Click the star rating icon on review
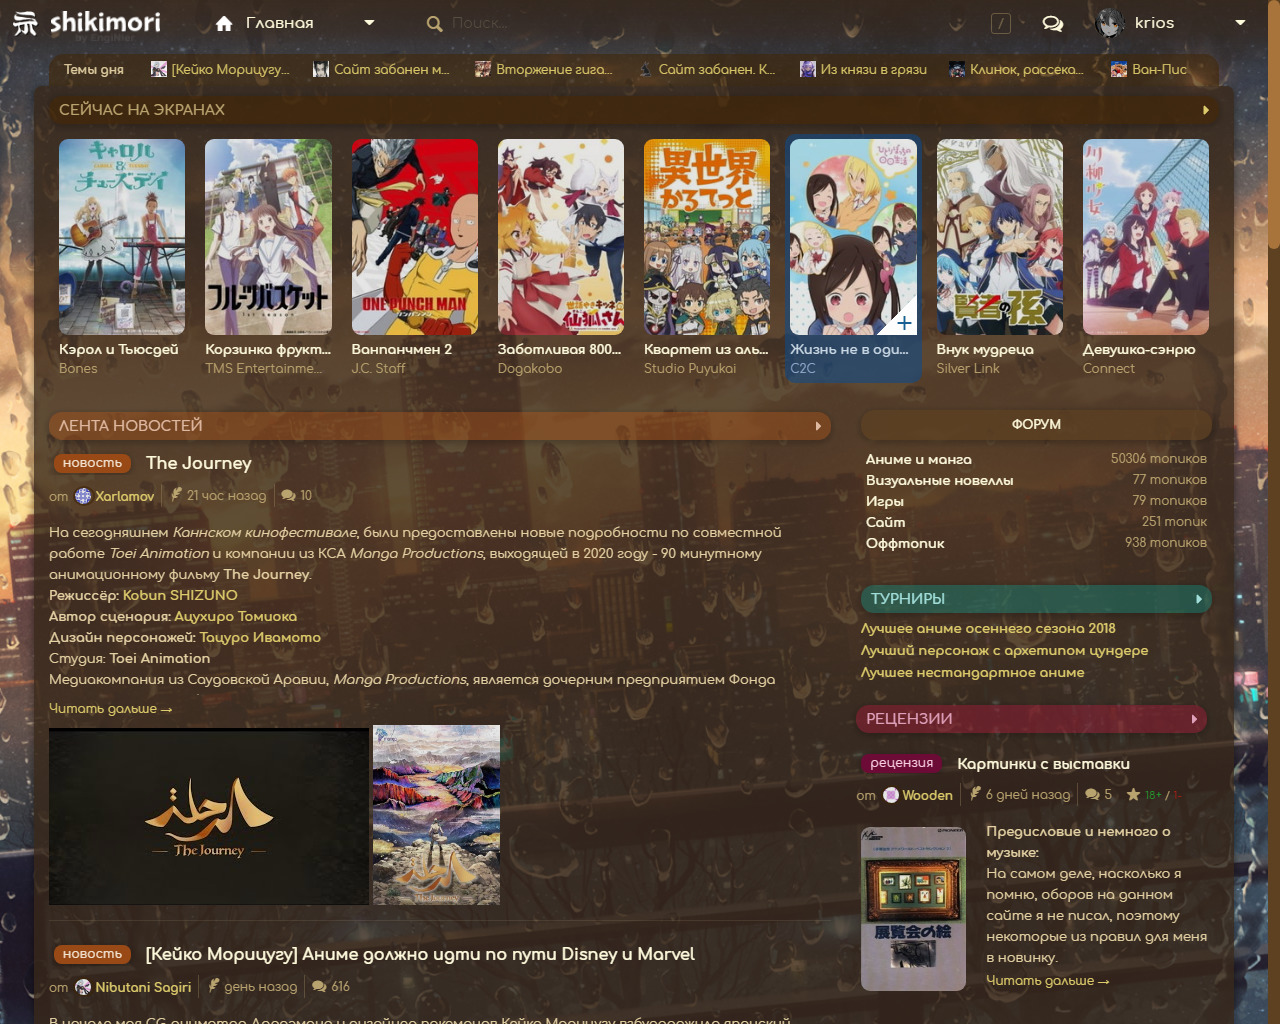The image size is (1280, 1024). [1133, 794]
